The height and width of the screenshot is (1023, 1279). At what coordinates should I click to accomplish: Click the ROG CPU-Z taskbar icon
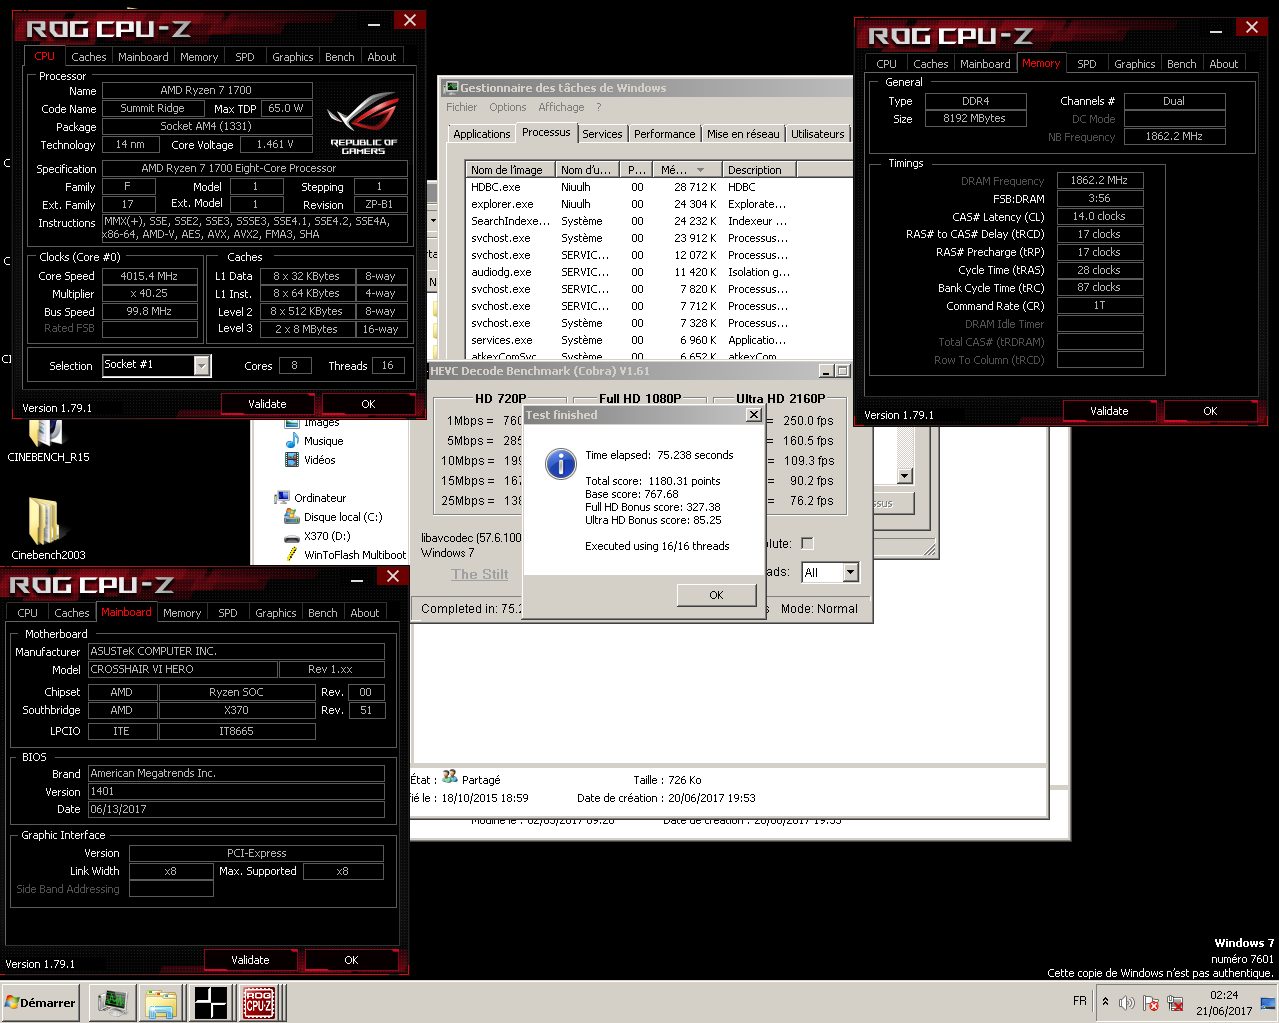click(x=260, y=1002)
